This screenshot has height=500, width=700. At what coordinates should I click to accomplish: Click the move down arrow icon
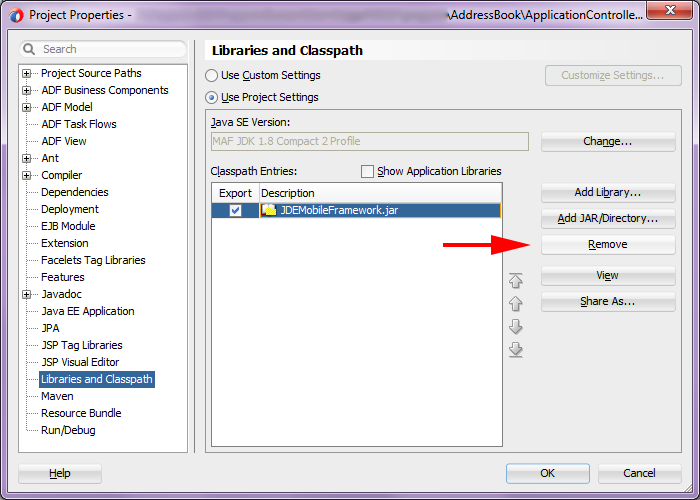(516, 327)
